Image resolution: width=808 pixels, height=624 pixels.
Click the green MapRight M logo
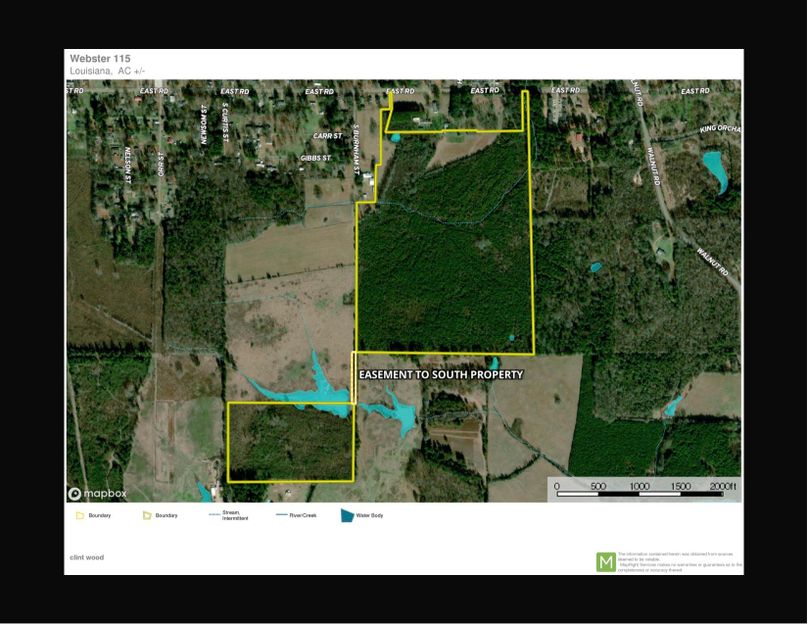pyautogui.click(x=606, y=562)
